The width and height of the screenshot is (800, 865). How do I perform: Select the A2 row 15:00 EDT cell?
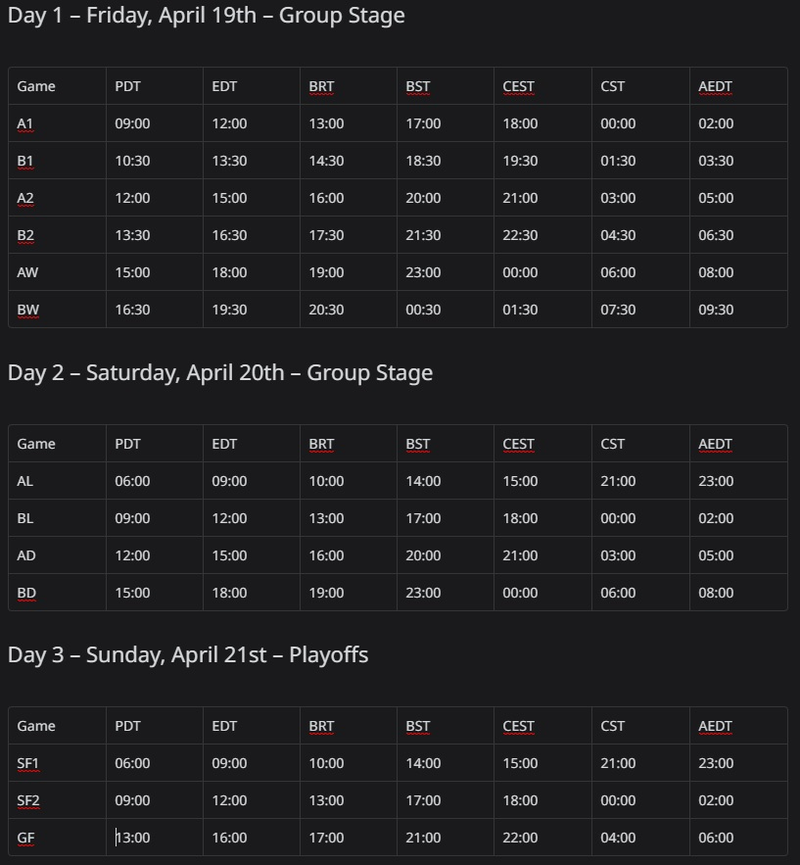[252, 198]
